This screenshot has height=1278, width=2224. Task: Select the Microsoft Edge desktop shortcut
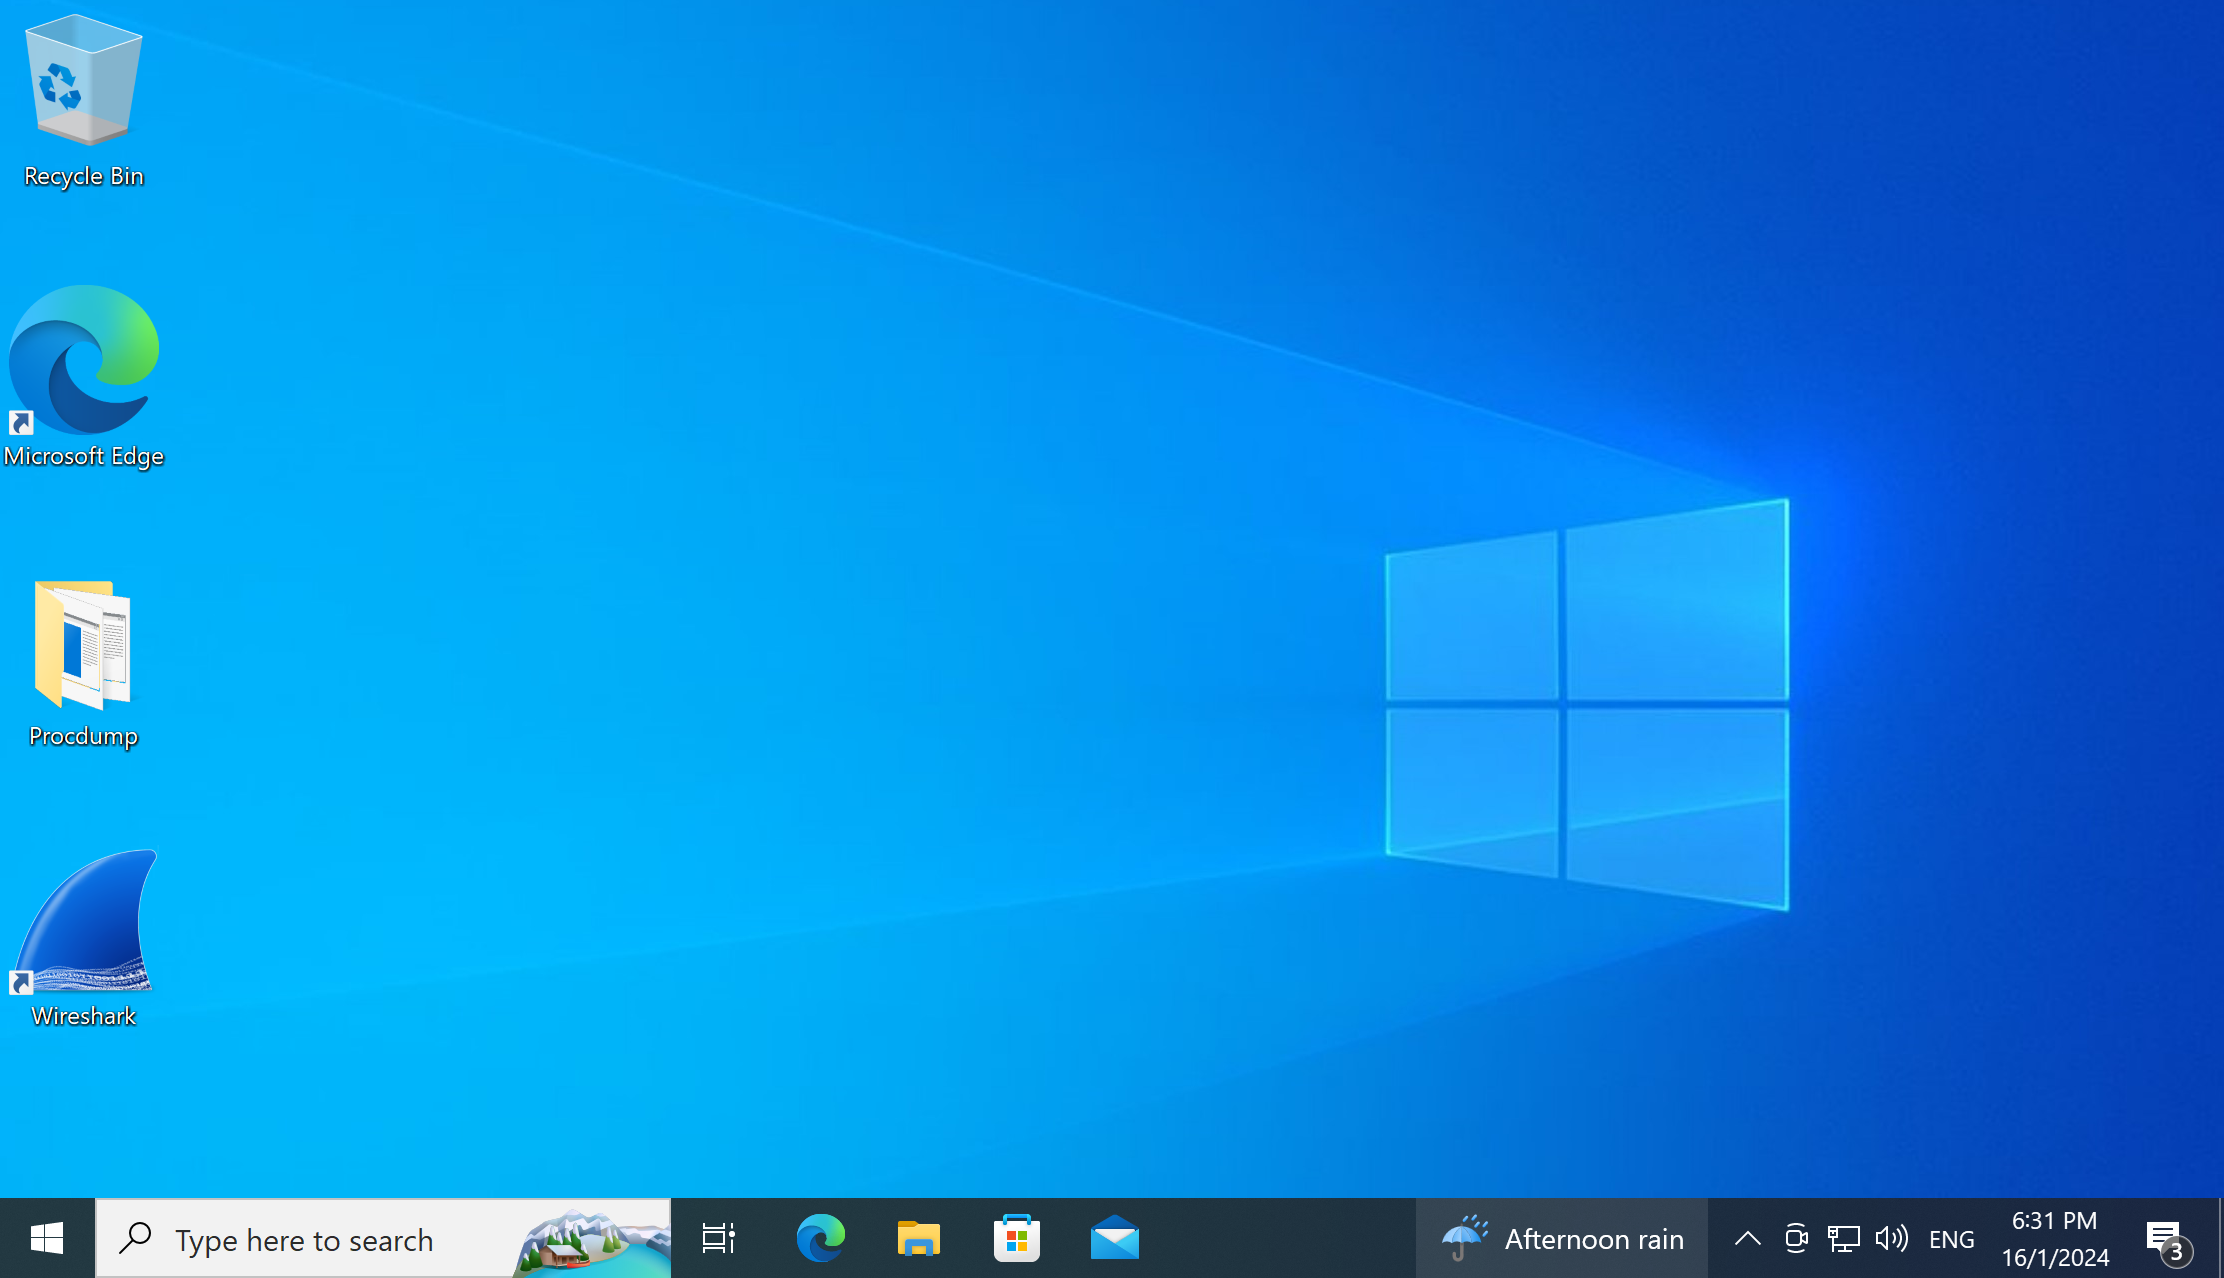point(83,378)
